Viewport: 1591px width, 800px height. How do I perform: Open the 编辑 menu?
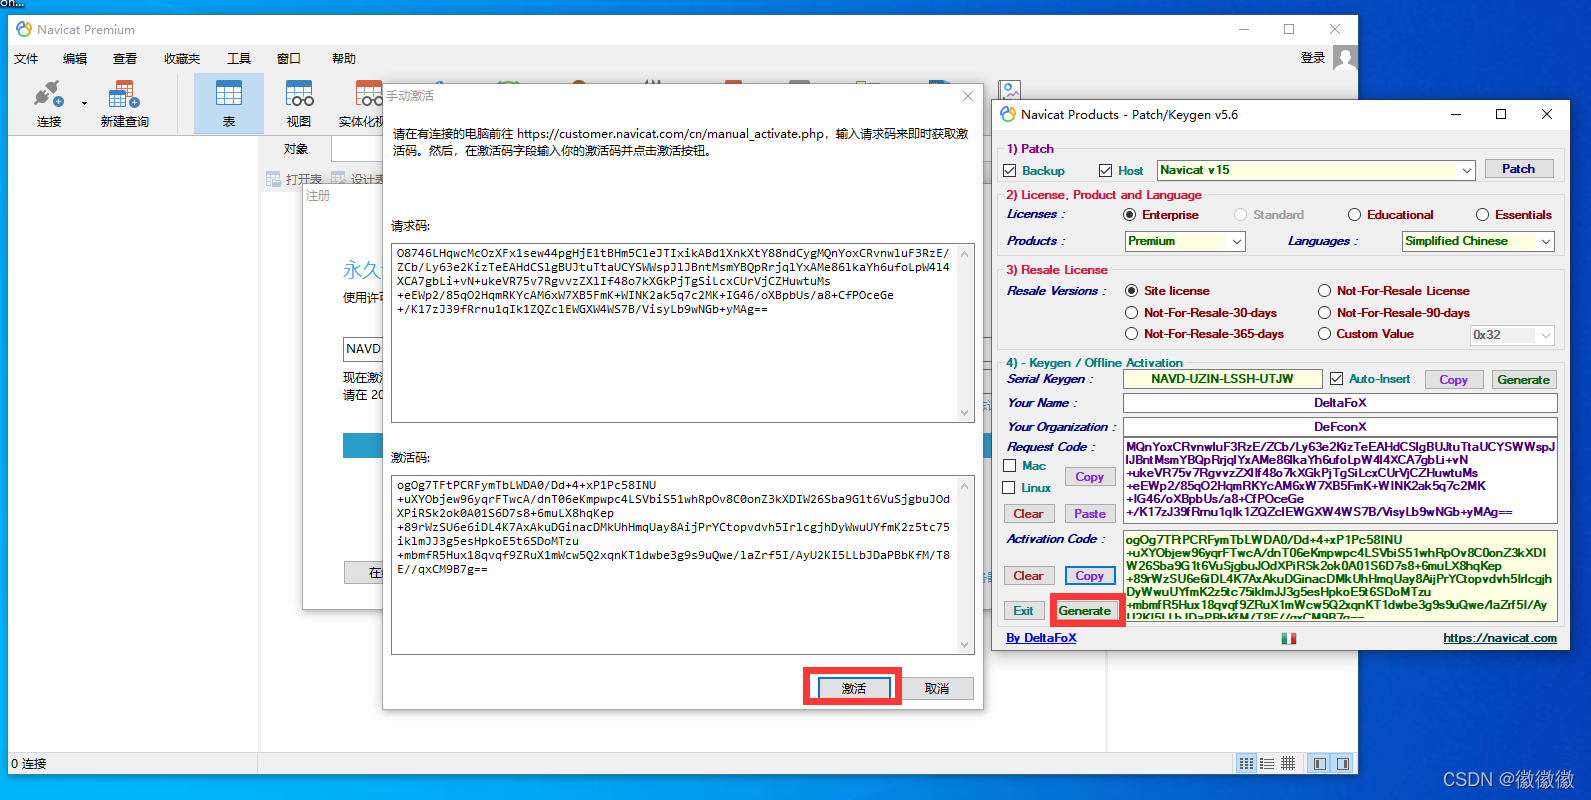click(x=75, y=59)
